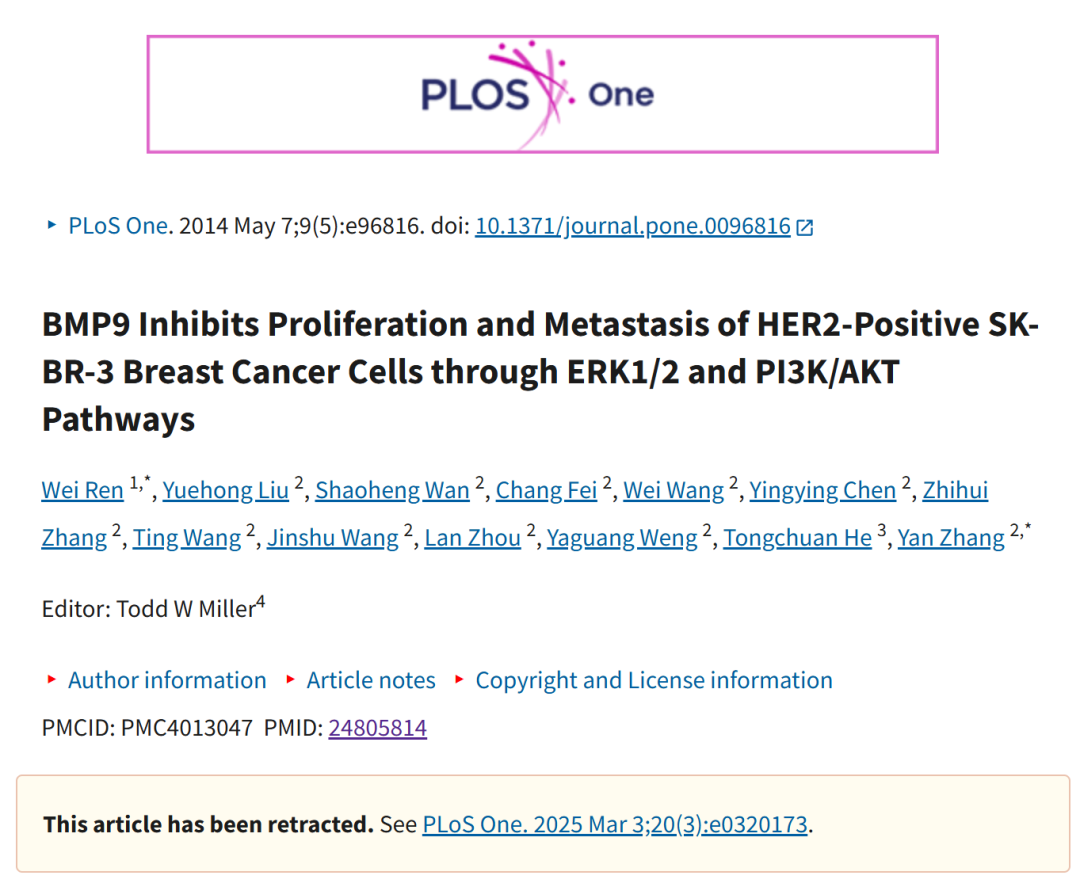This screenshot has height=883, width=1080.
Task: Select author Yuehong Liu
Action: click(x=225, y=490)
